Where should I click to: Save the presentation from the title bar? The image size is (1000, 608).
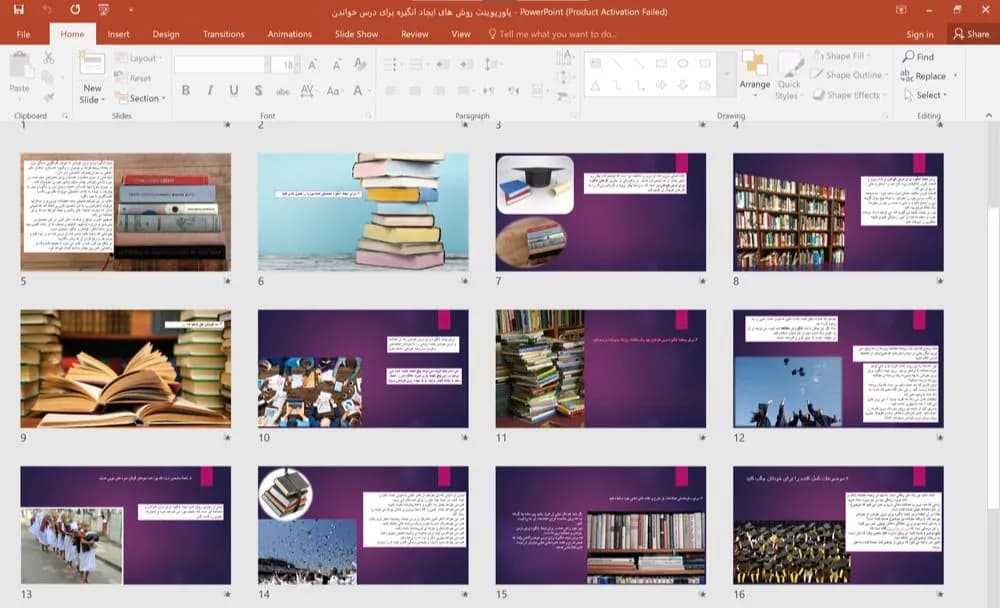(x=18, y=10)
